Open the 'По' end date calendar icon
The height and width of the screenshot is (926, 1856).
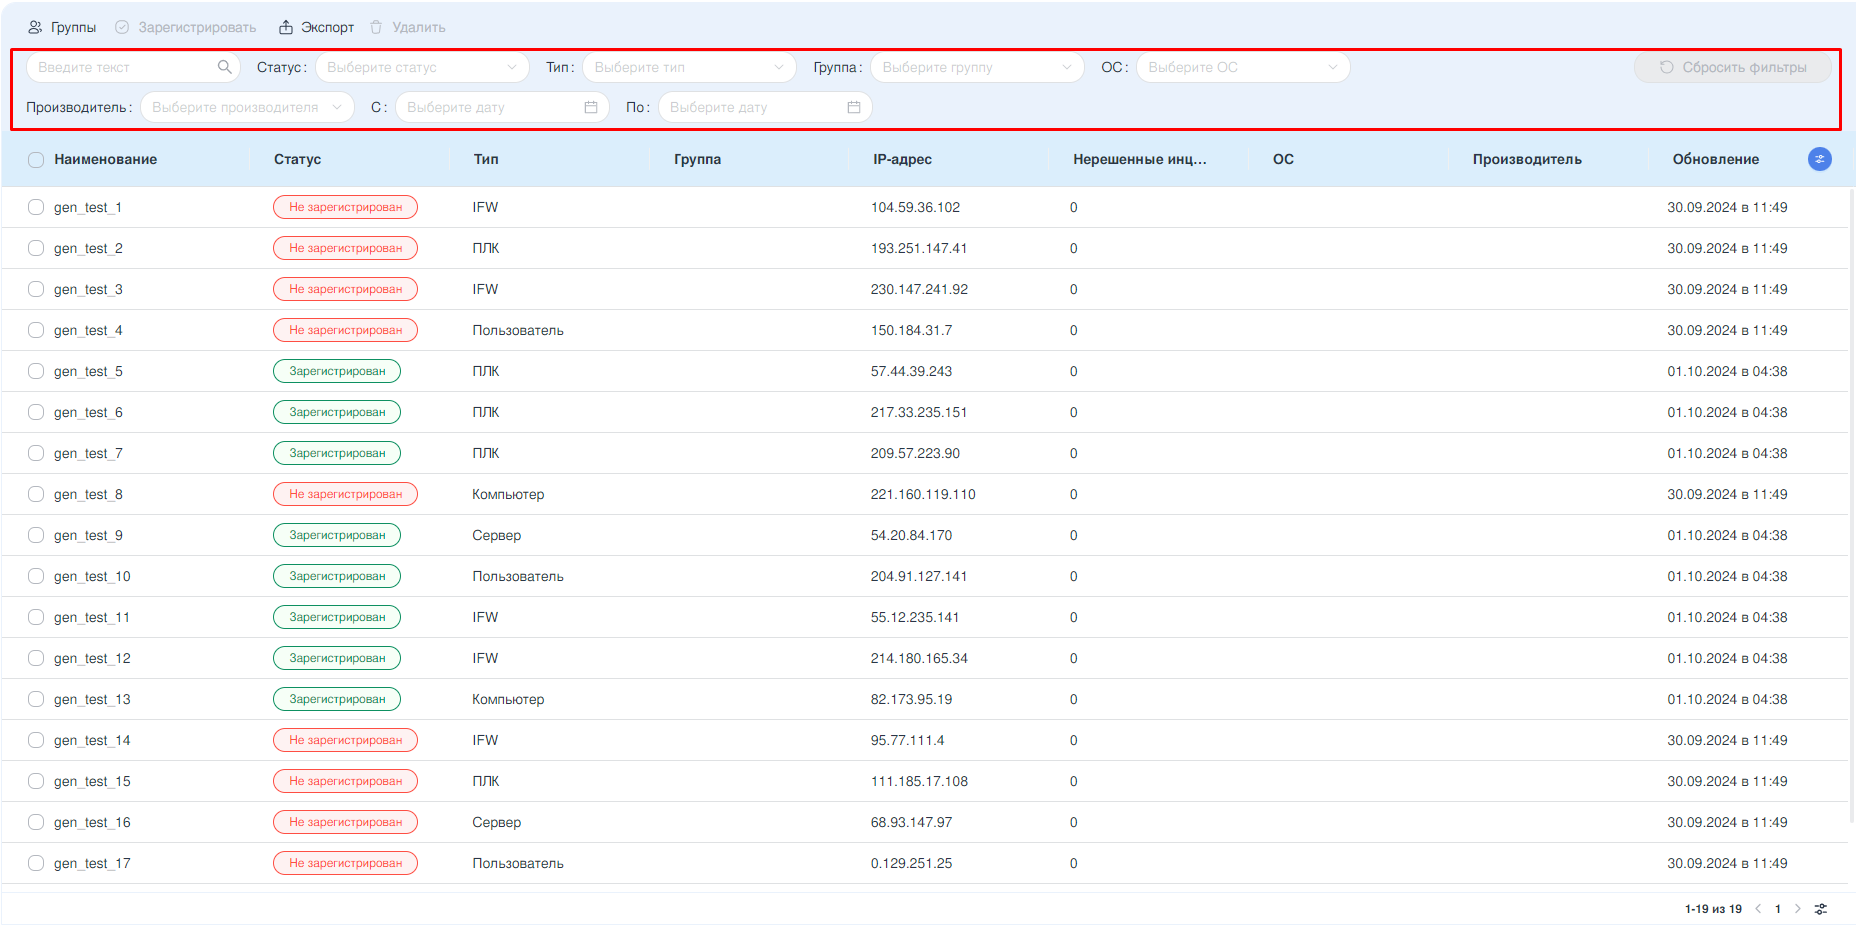tap(854, 107)
